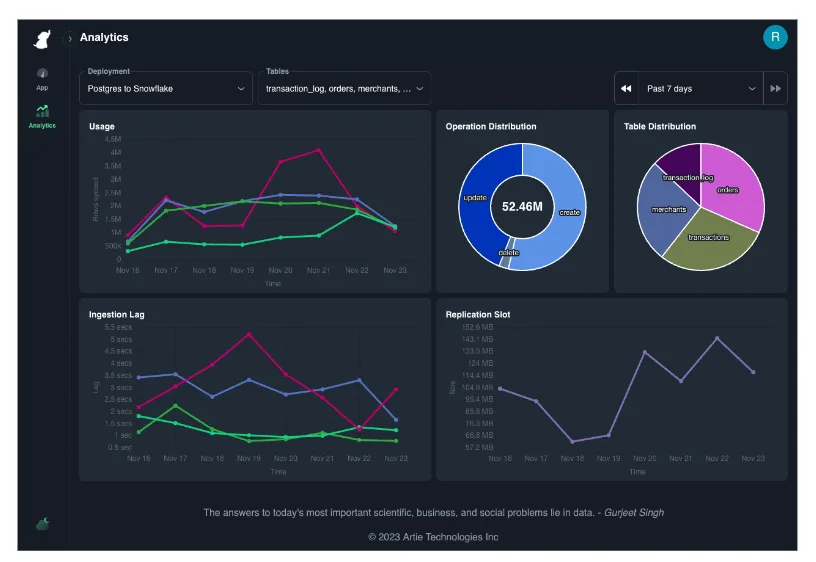Open the Deployment dropdown 'Postgres to Snowflake'

tap(166, 88)
